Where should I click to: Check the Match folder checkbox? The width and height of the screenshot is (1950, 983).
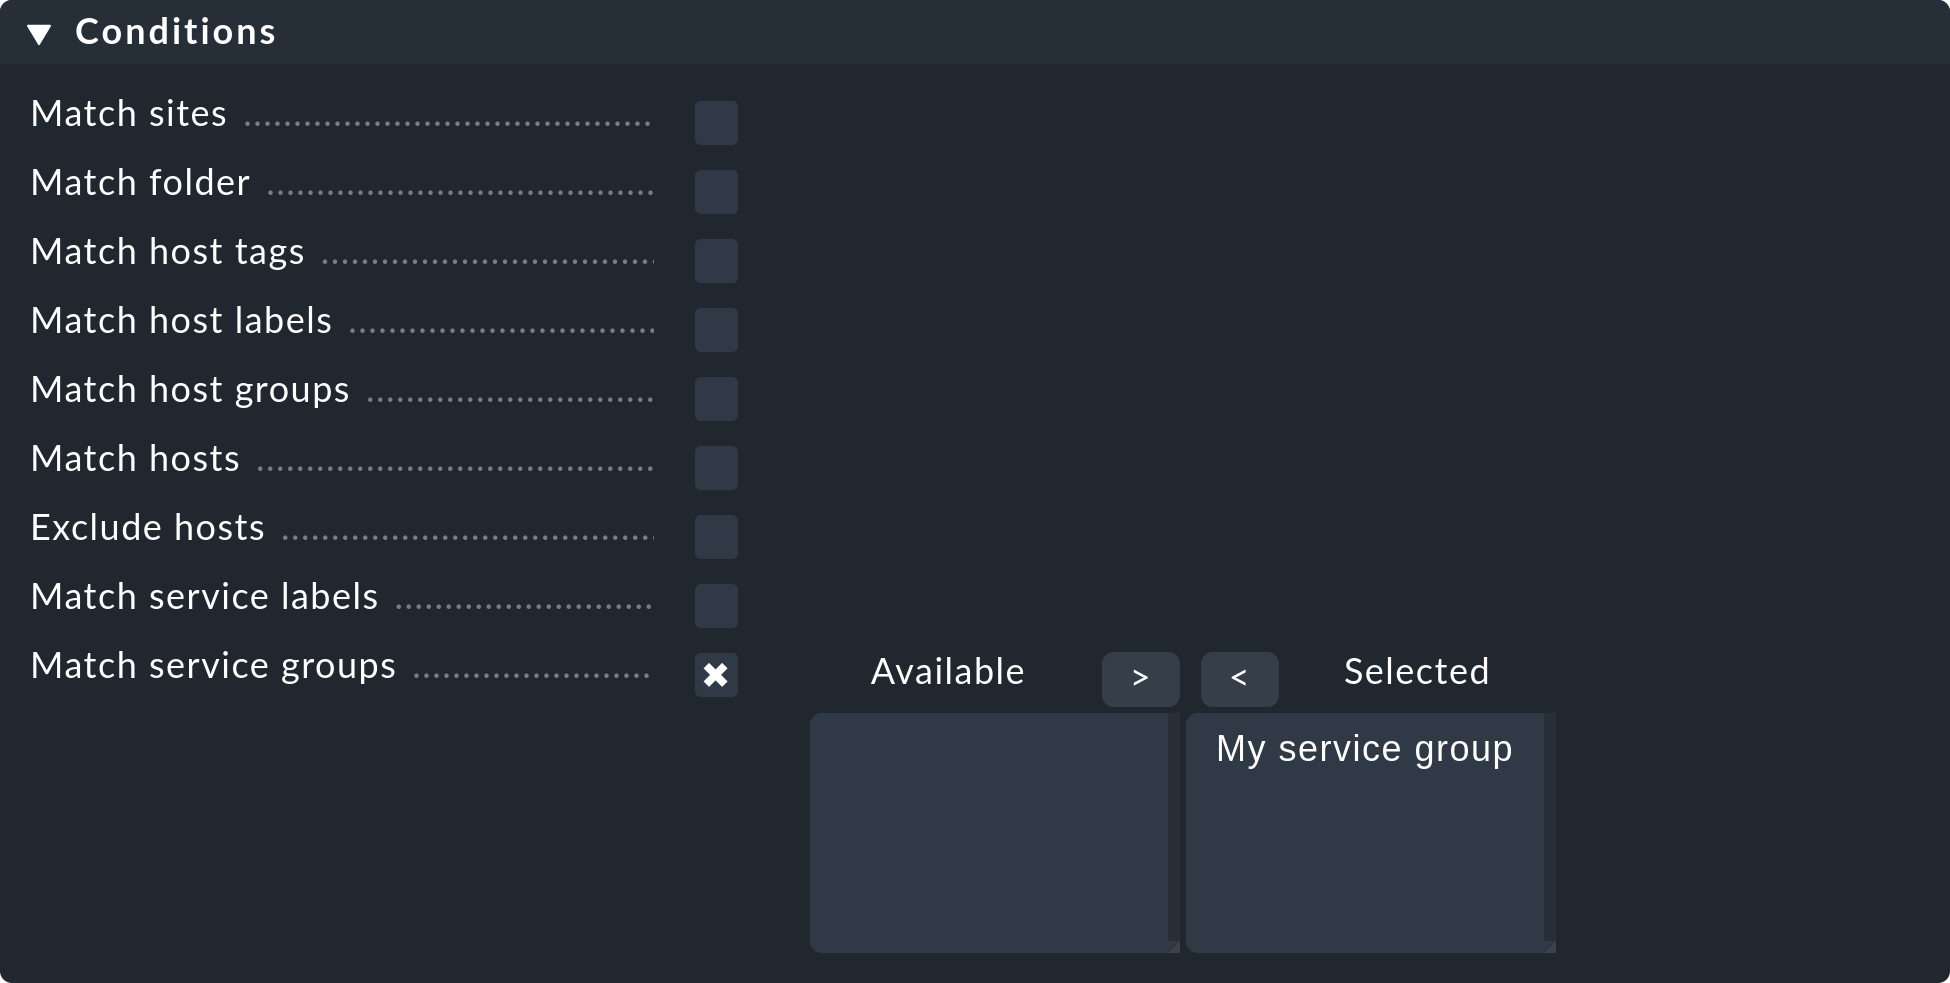point(716,191)
